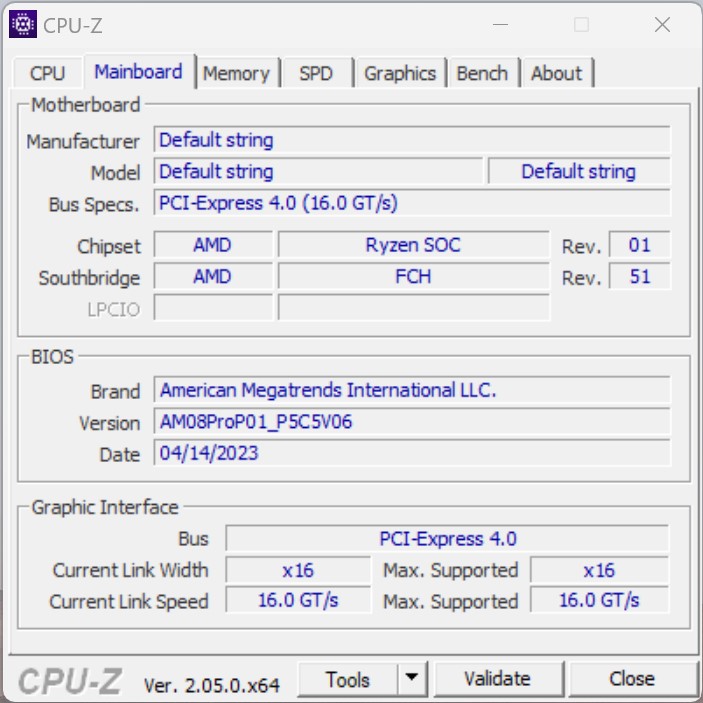Click the BIOS Version field
The image size is (703, 703).
click(411, 422)
